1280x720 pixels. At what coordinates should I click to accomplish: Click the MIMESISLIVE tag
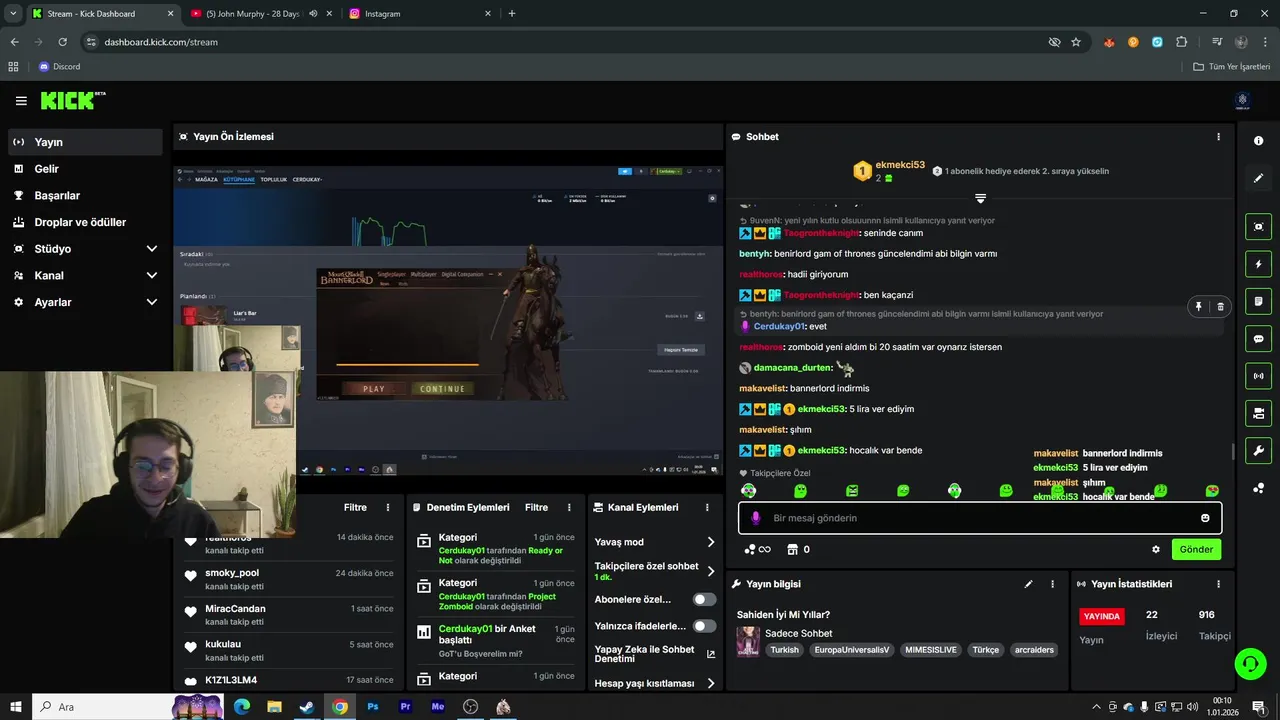[x=931, y=649]
